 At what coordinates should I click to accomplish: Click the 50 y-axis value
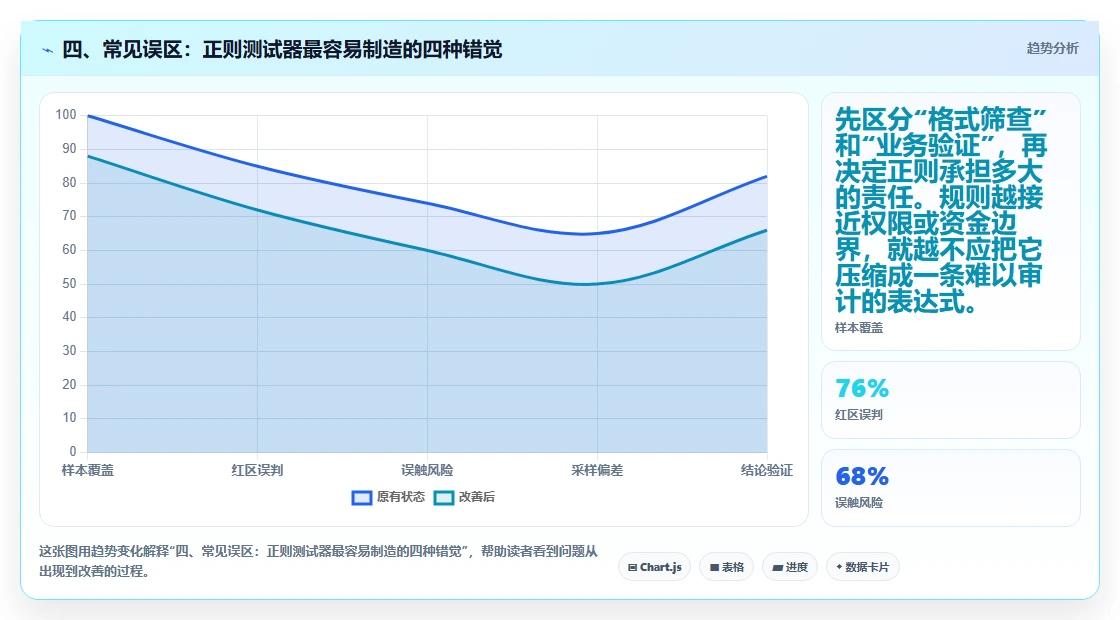tap(69, 284)
